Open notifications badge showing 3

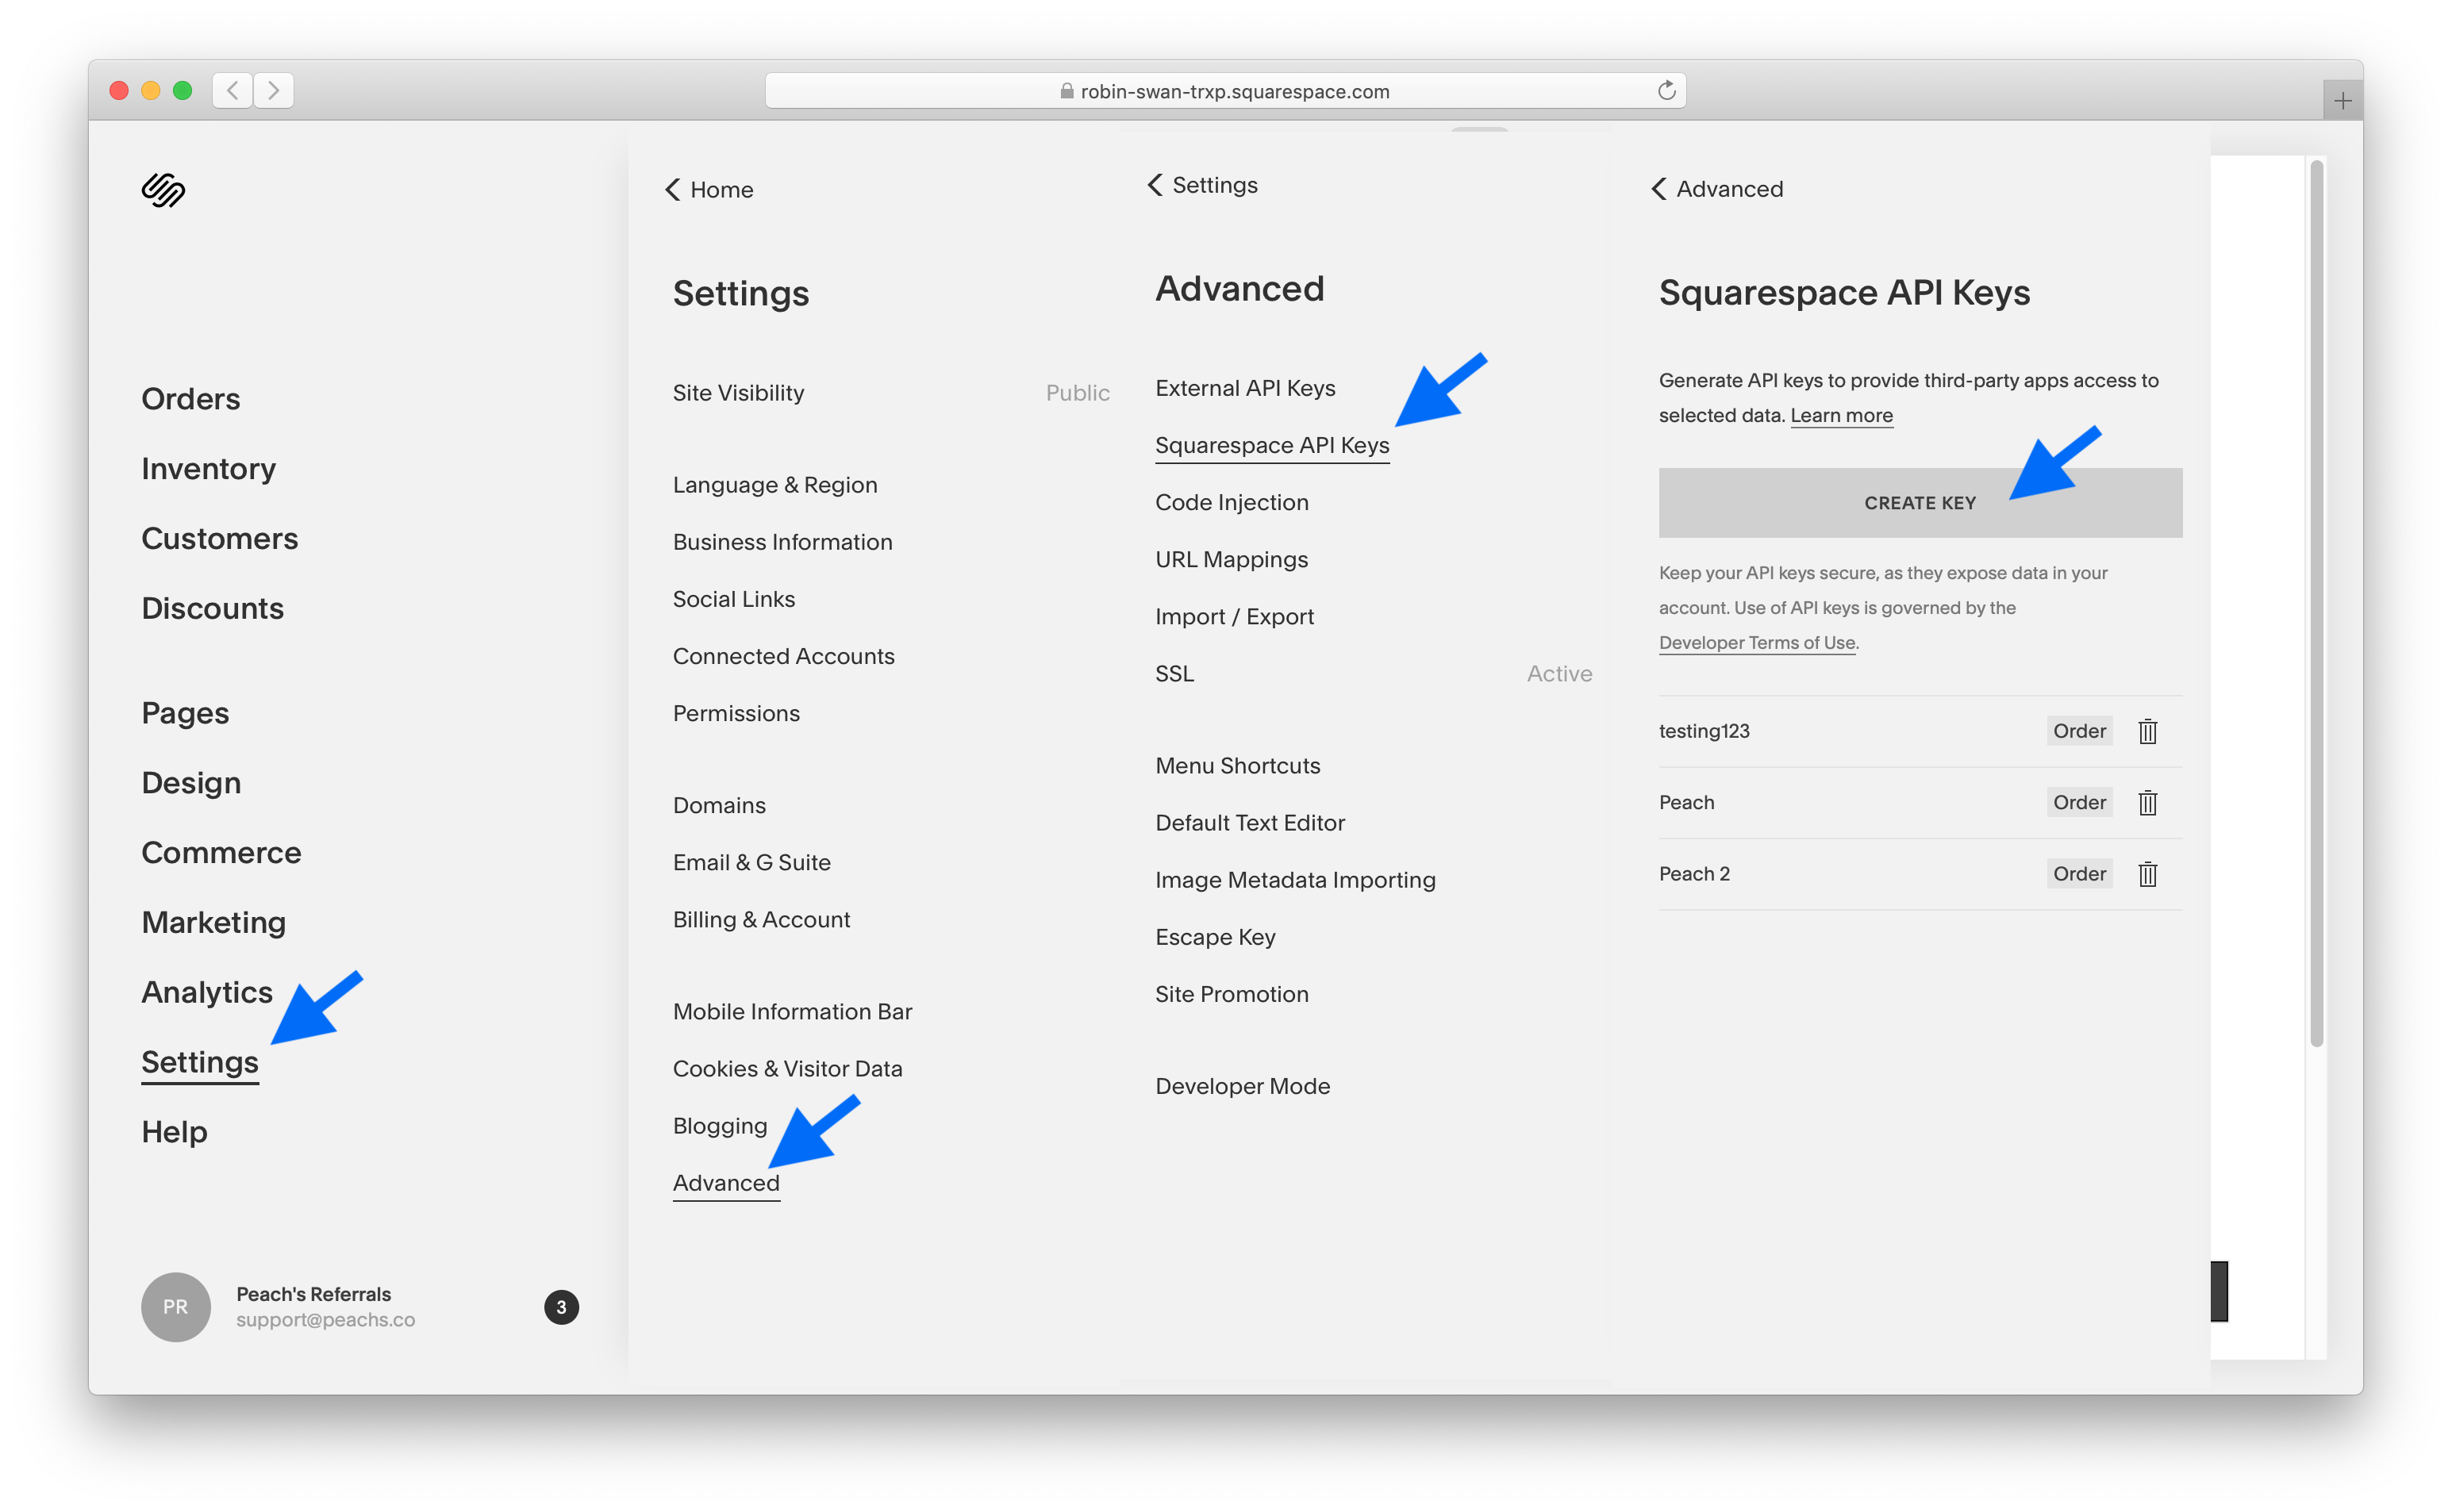click(561, 1306)
